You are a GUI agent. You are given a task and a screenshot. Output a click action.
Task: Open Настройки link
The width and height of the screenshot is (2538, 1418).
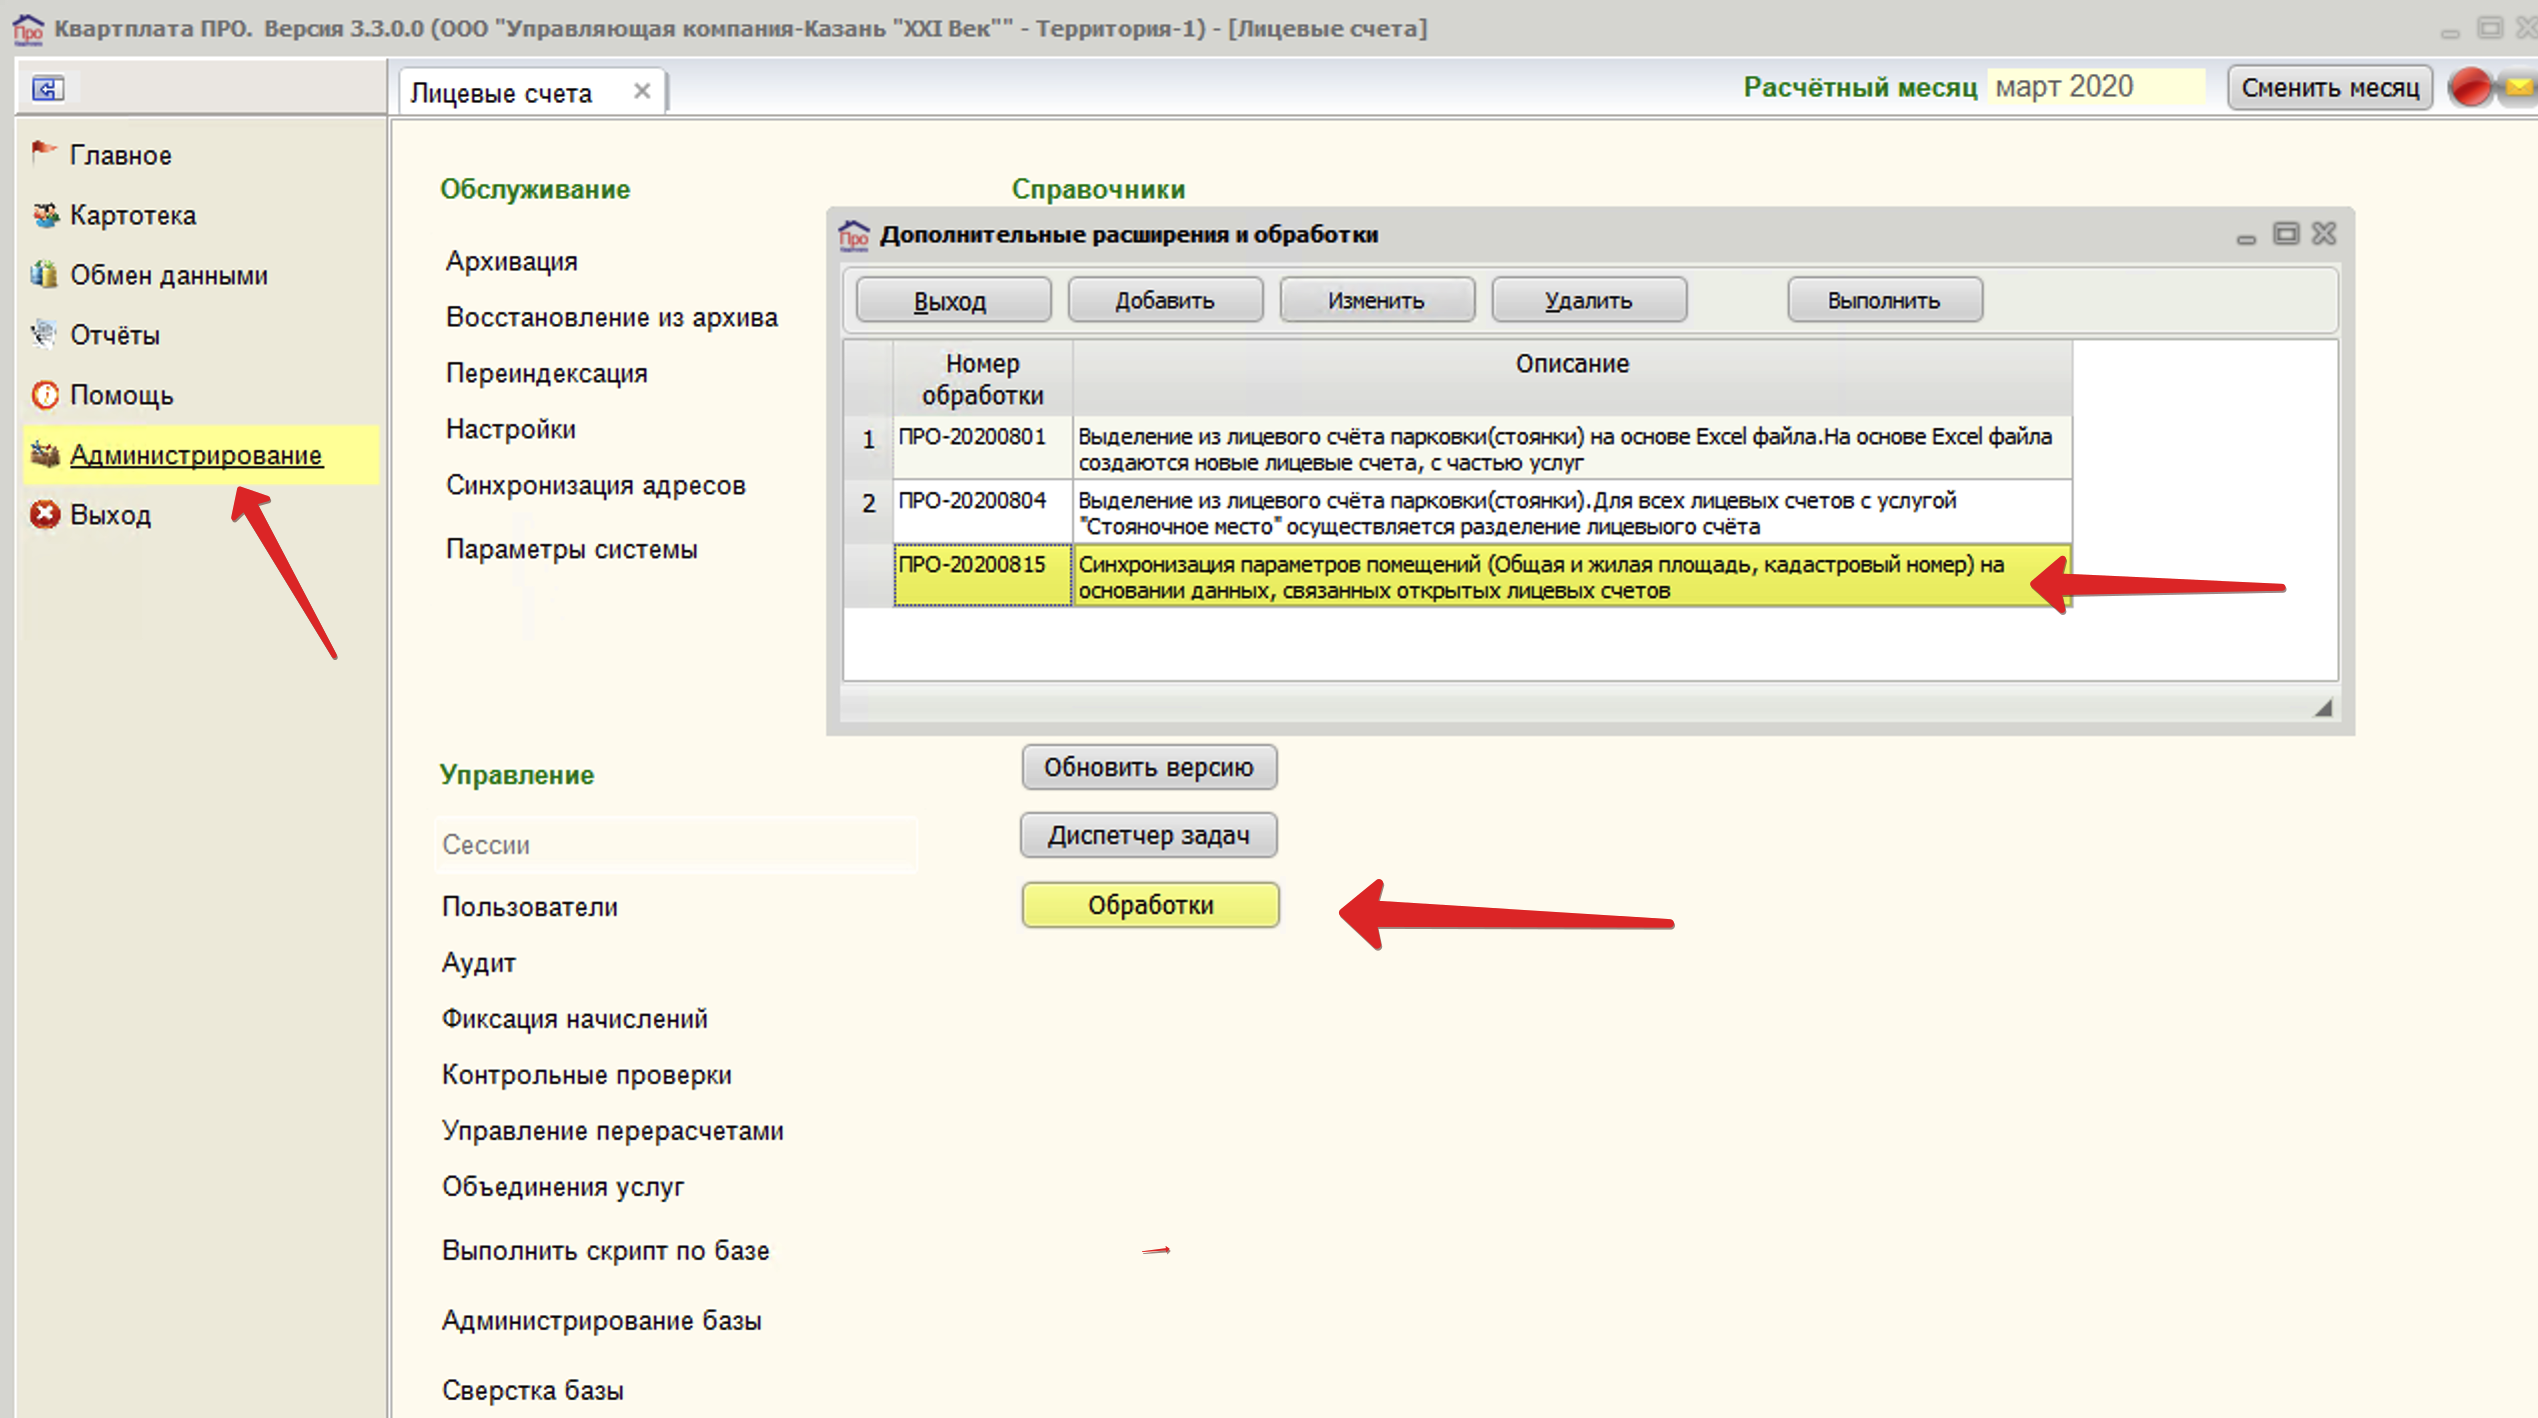(511, 429)
